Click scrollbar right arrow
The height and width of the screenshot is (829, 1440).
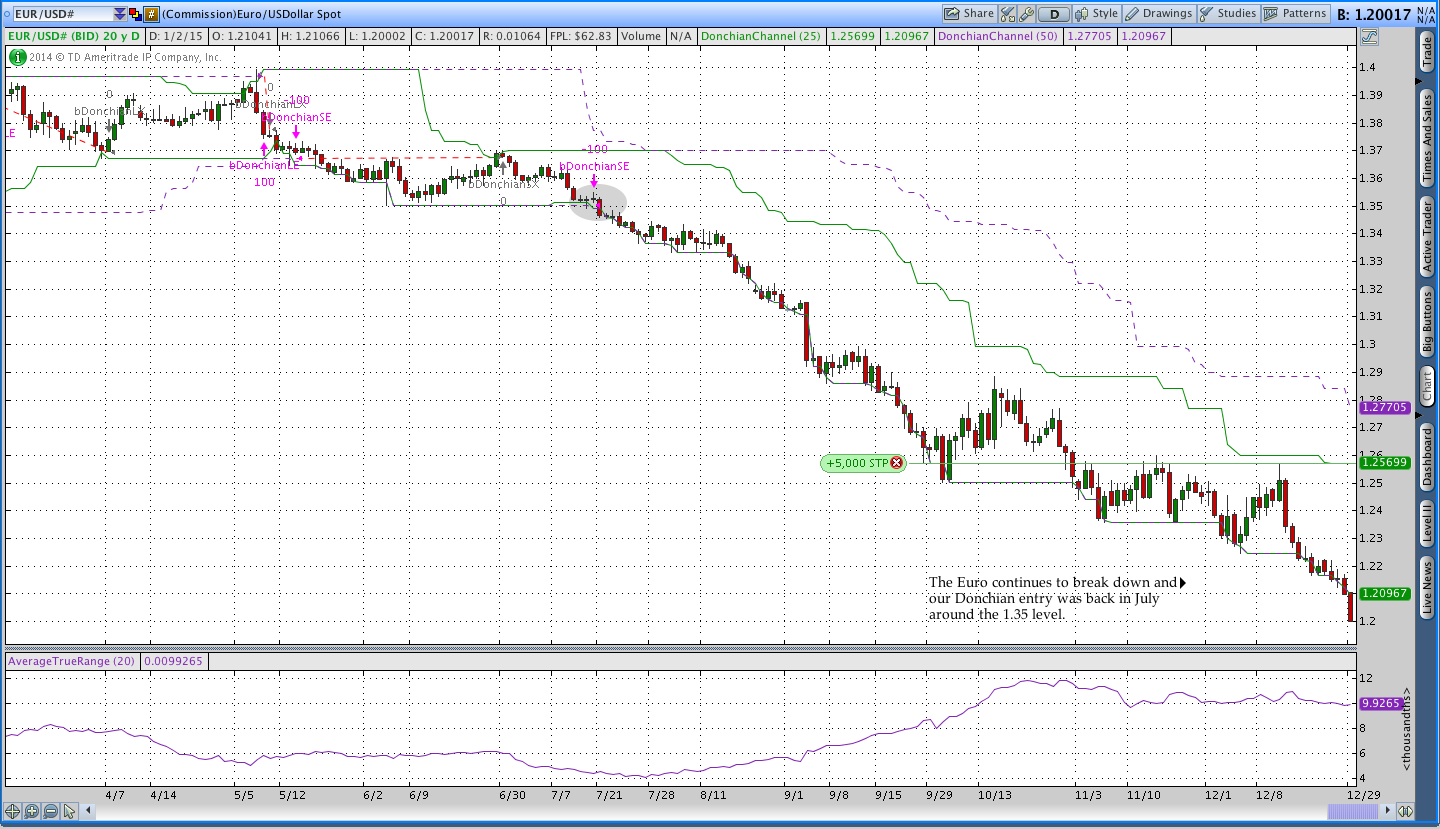pos(1387,811)
